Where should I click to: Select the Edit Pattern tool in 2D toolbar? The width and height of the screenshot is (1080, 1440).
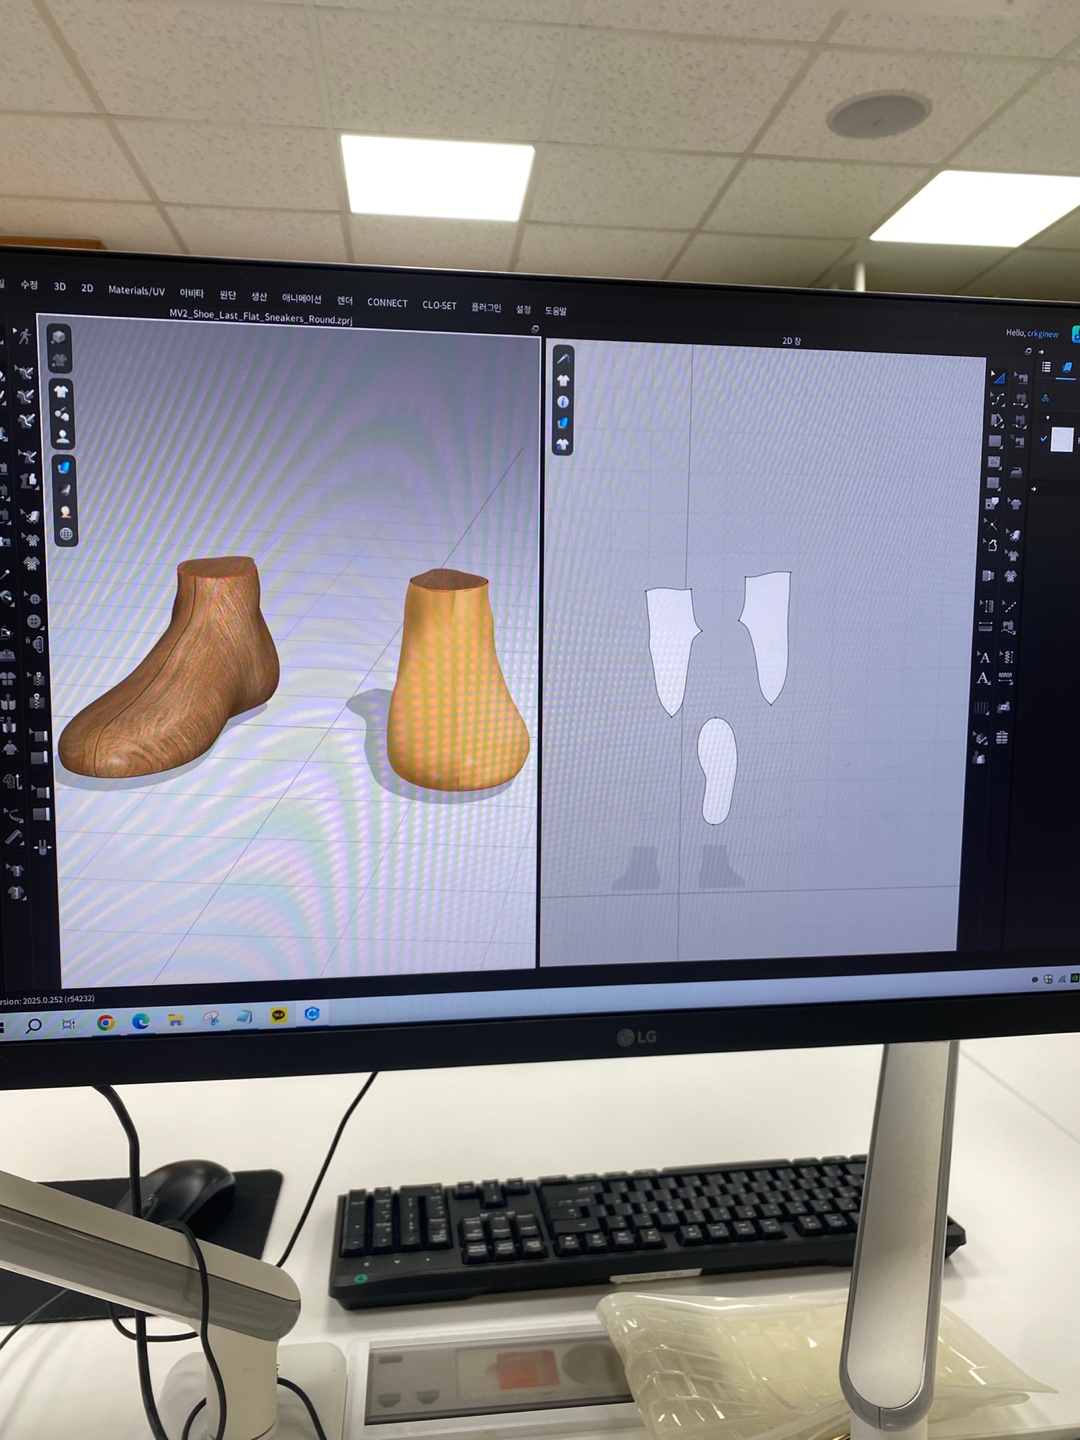point(997,377)
